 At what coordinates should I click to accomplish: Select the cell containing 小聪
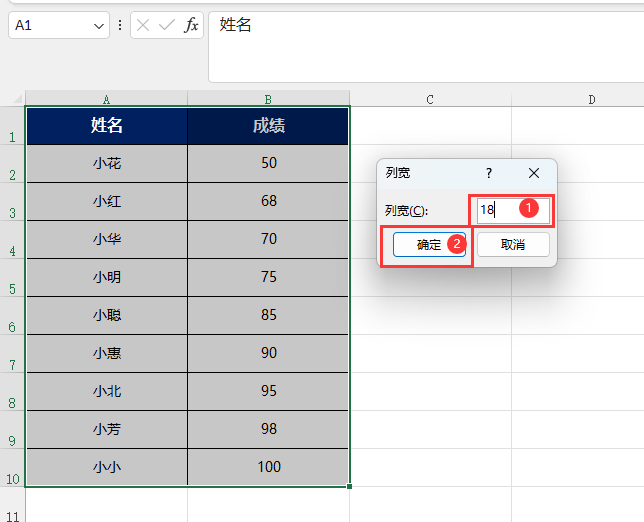107,315
